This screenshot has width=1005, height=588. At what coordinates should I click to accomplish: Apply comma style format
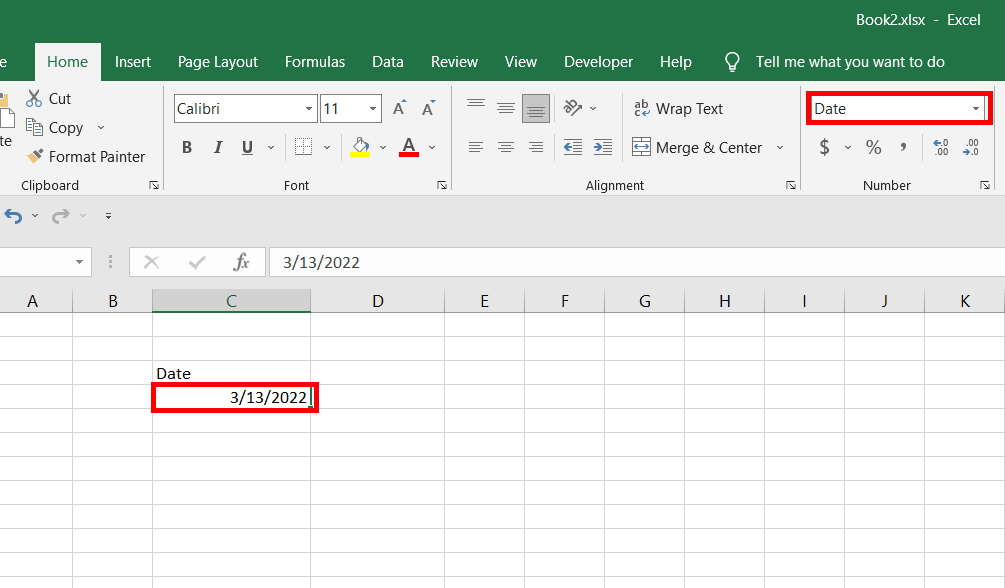[903, 147]
